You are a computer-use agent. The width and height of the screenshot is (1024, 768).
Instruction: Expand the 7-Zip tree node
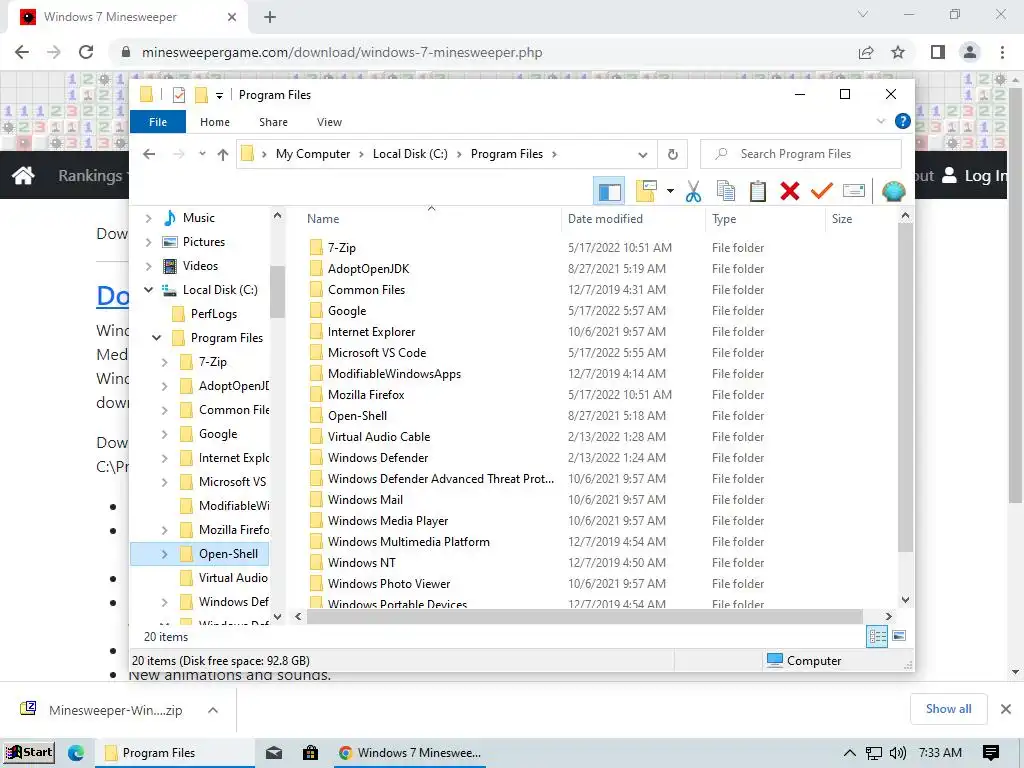165,362
